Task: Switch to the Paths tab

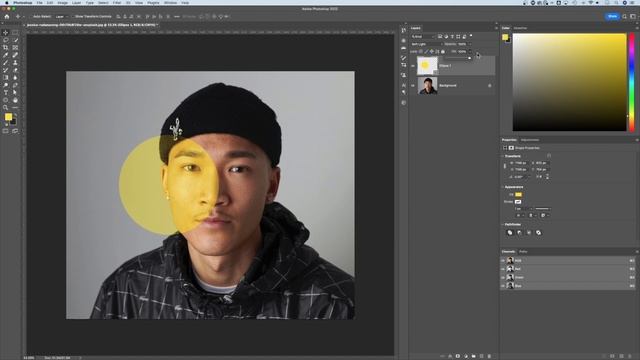Action: (x=523, y=252)
